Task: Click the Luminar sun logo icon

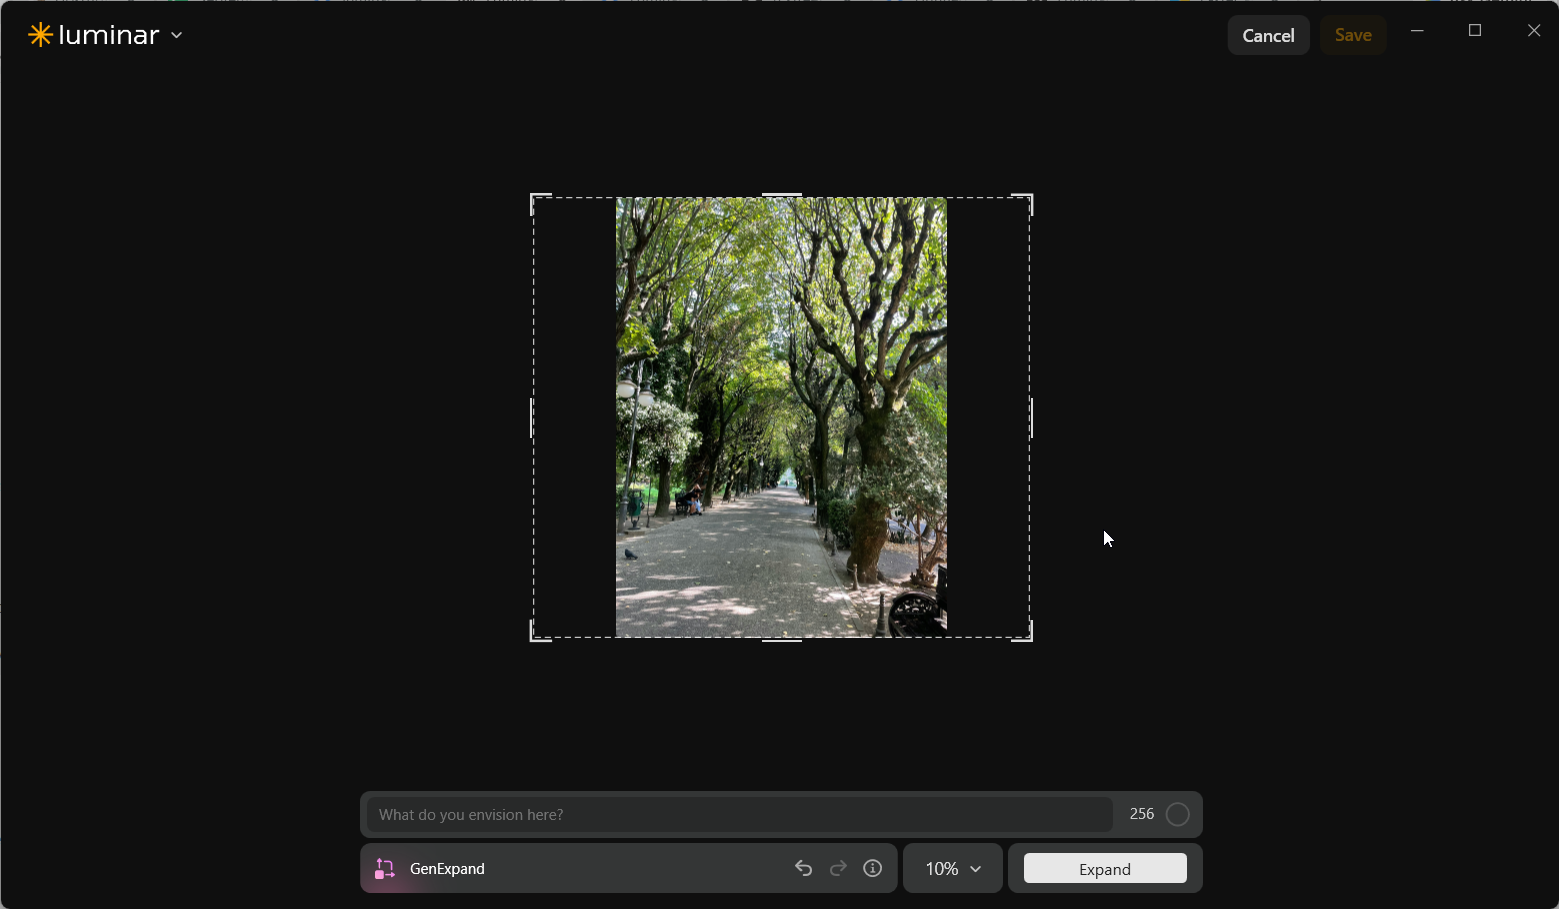Action: pos(39,35)
